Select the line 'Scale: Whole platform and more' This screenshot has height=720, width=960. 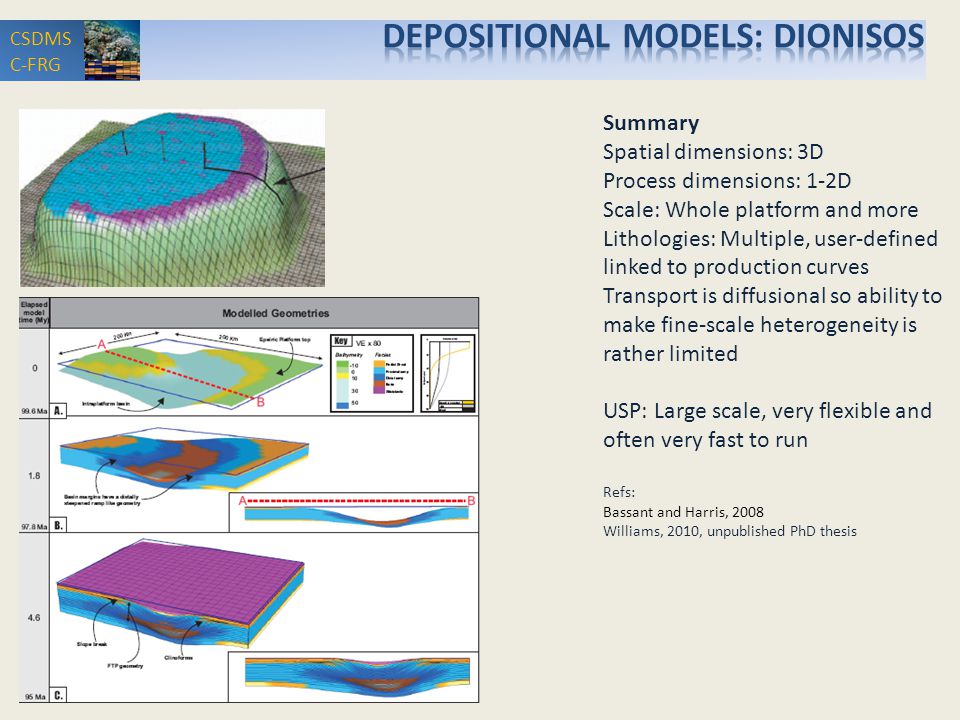coord(760,209)
